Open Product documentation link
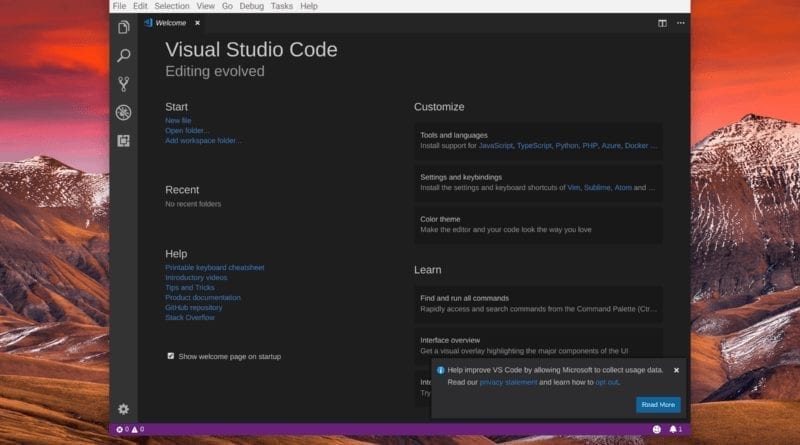 tap(203, 298)
